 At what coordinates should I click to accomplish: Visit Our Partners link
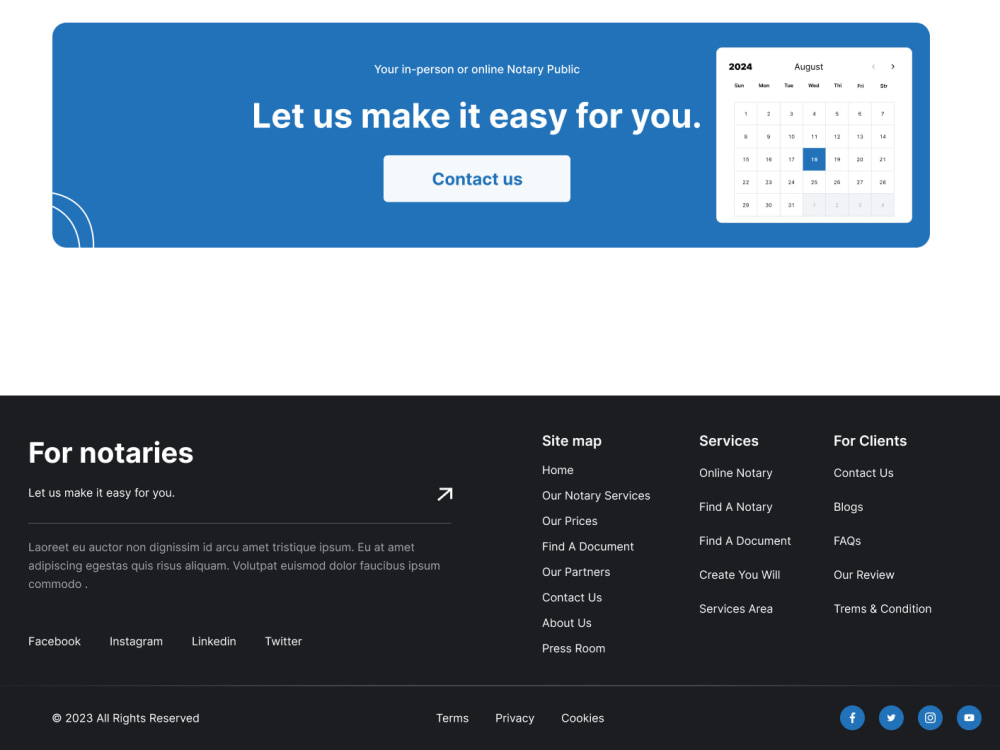coord(576,572)
